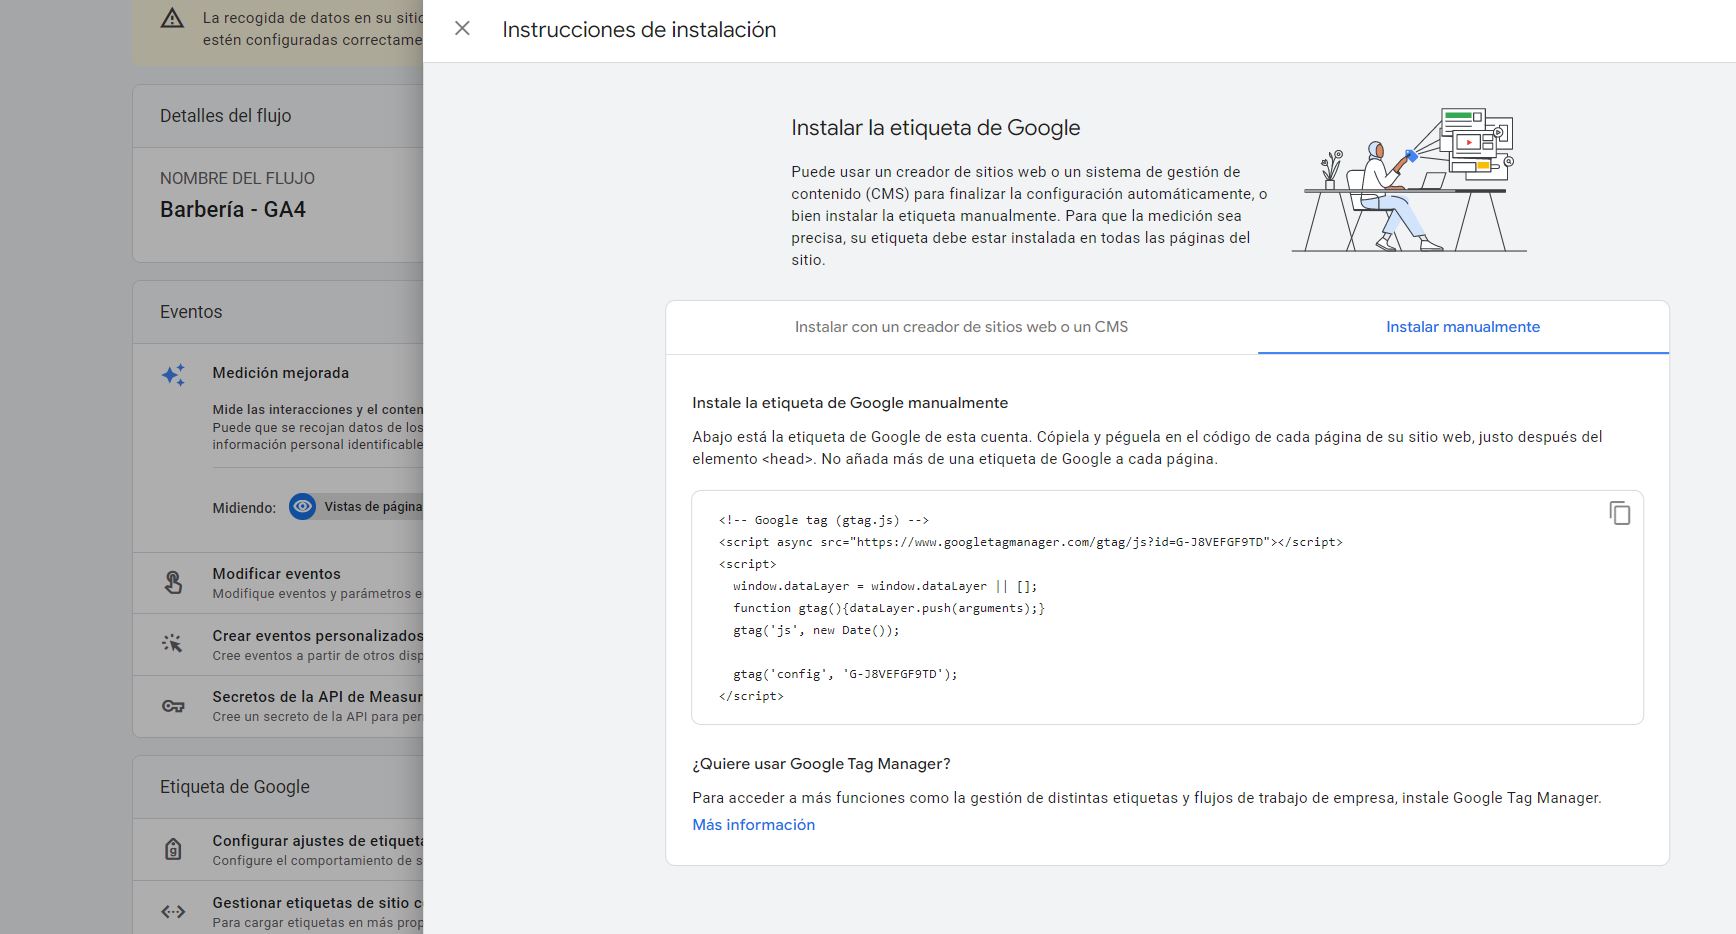Copy the Google tag code snippet

click(1619, 513)
